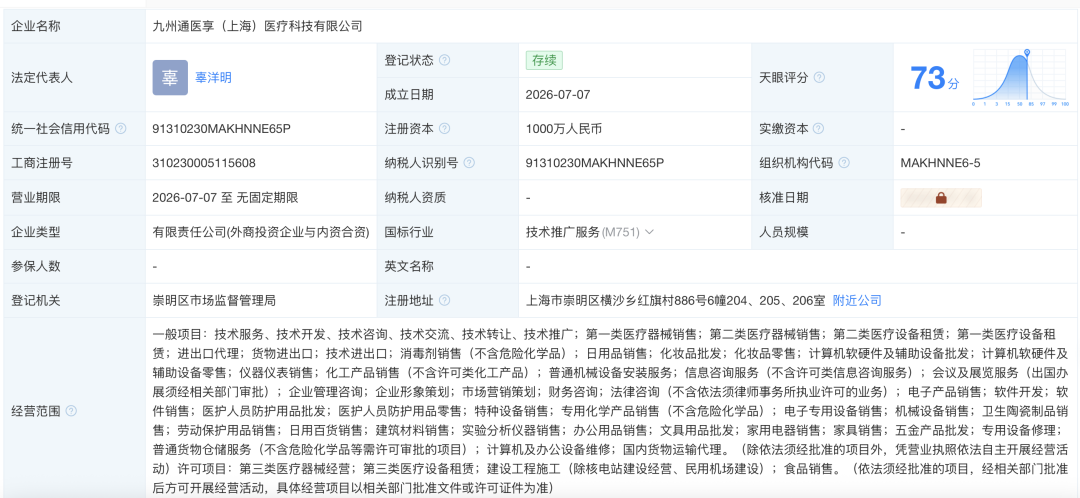Select the 国标行业 label
The width and height of the screenshot is (1080, 498).
pos(409,232)
